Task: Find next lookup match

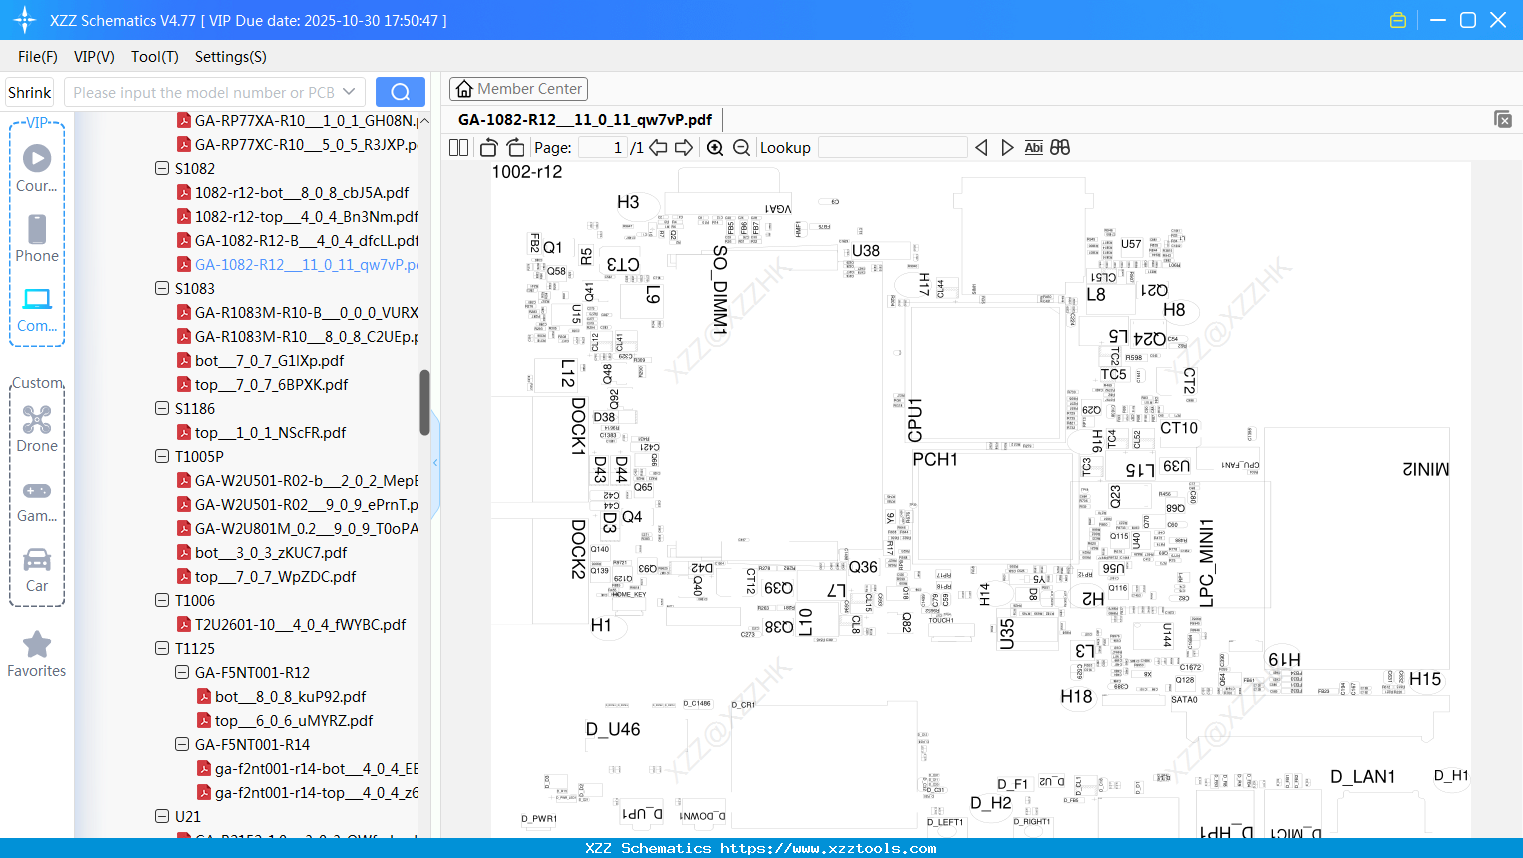Action: click(1007, 147)
